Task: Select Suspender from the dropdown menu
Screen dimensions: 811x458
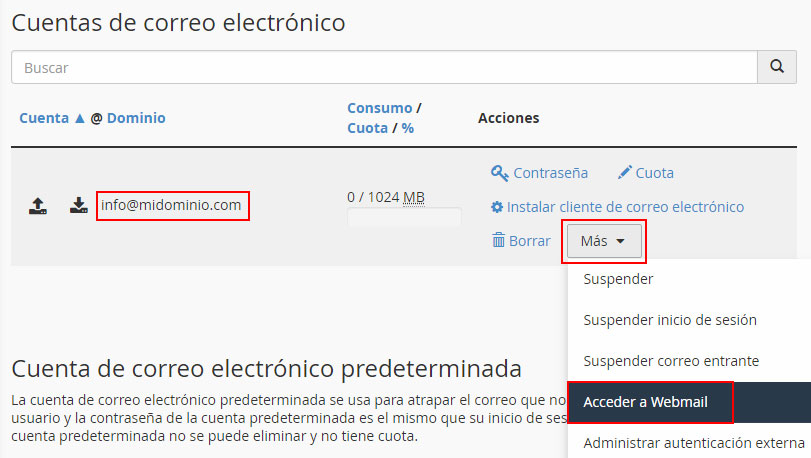Action: tap(618, 278)
